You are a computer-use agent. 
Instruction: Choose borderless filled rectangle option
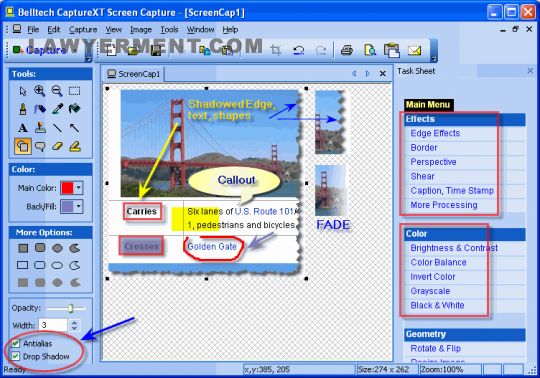point(23,283)
